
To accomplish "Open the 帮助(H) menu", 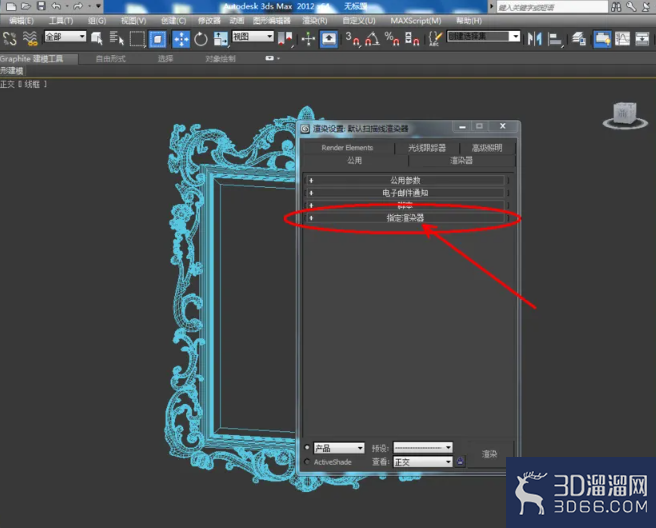I will 469,21.
